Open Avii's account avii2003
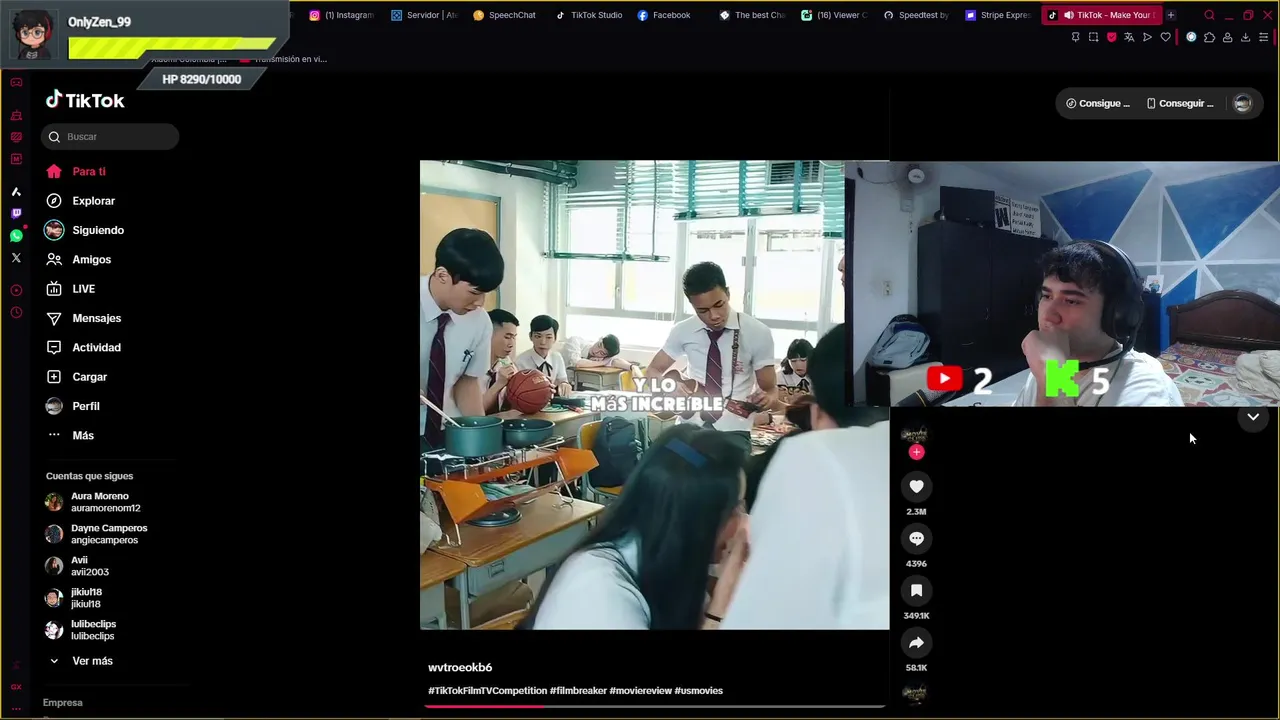The width and height of the screenshot is (1280, 720). pyautogui.click(x=77, y=566)
